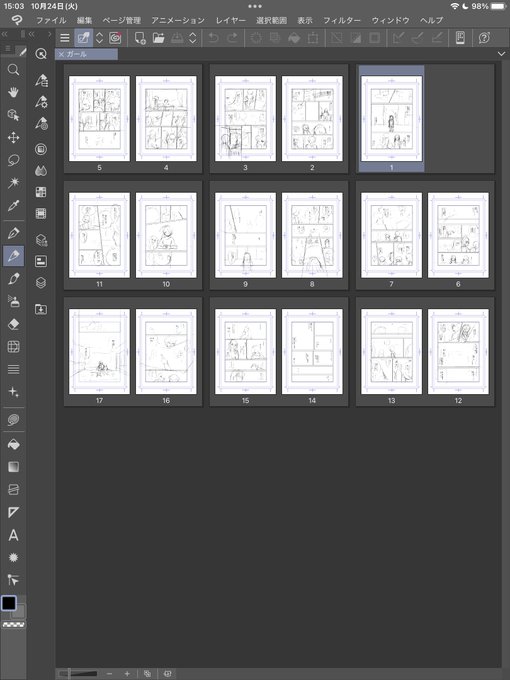Viewport: 510px width, 680px height.
Task: Select the Eyedropper tool
Action: pos(13,206)
